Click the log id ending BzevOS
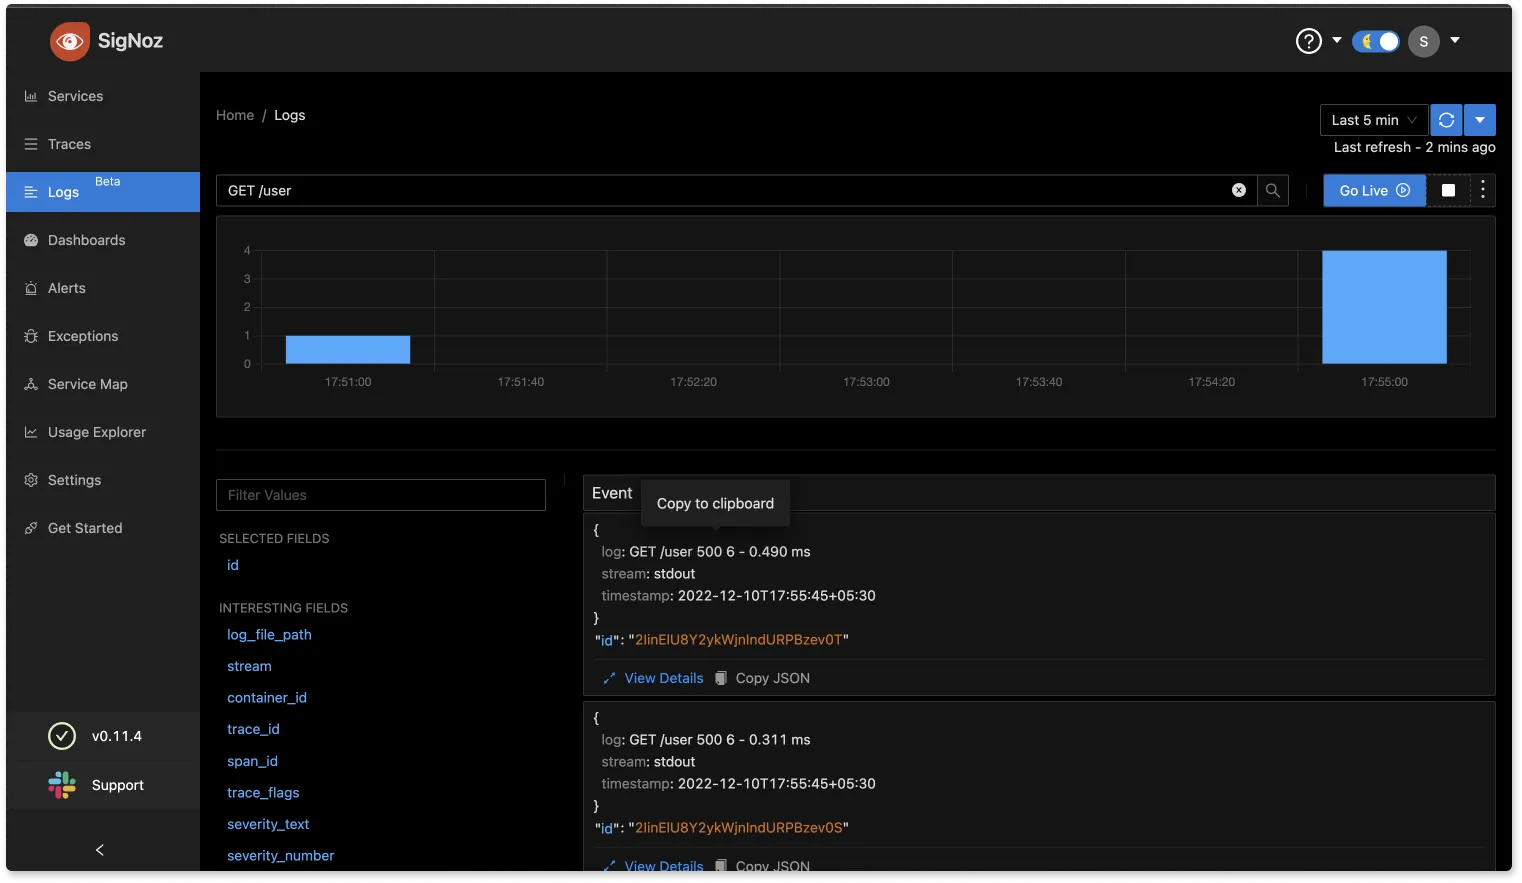The height and width of the screenshot is (883, 1522). point(739,828)
